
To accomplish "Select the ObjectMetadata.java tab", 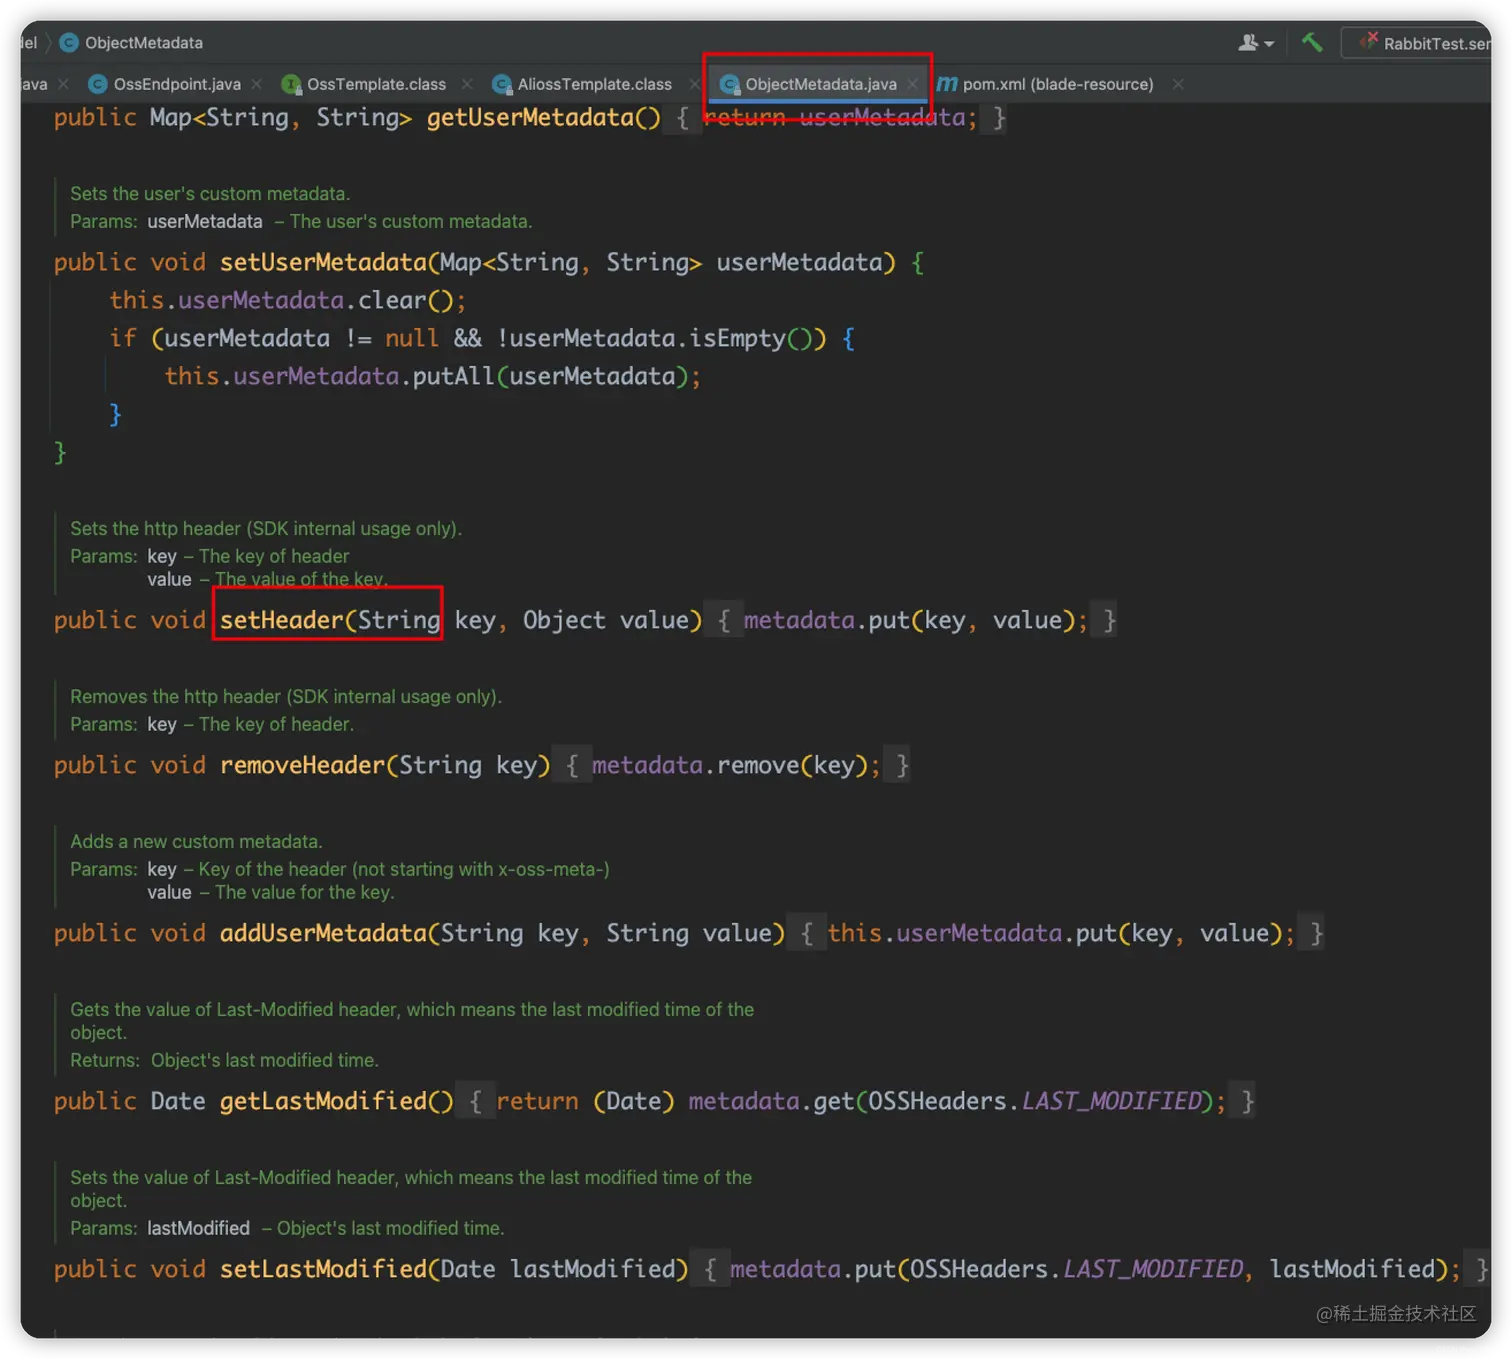I will click(x=820, y=84).
